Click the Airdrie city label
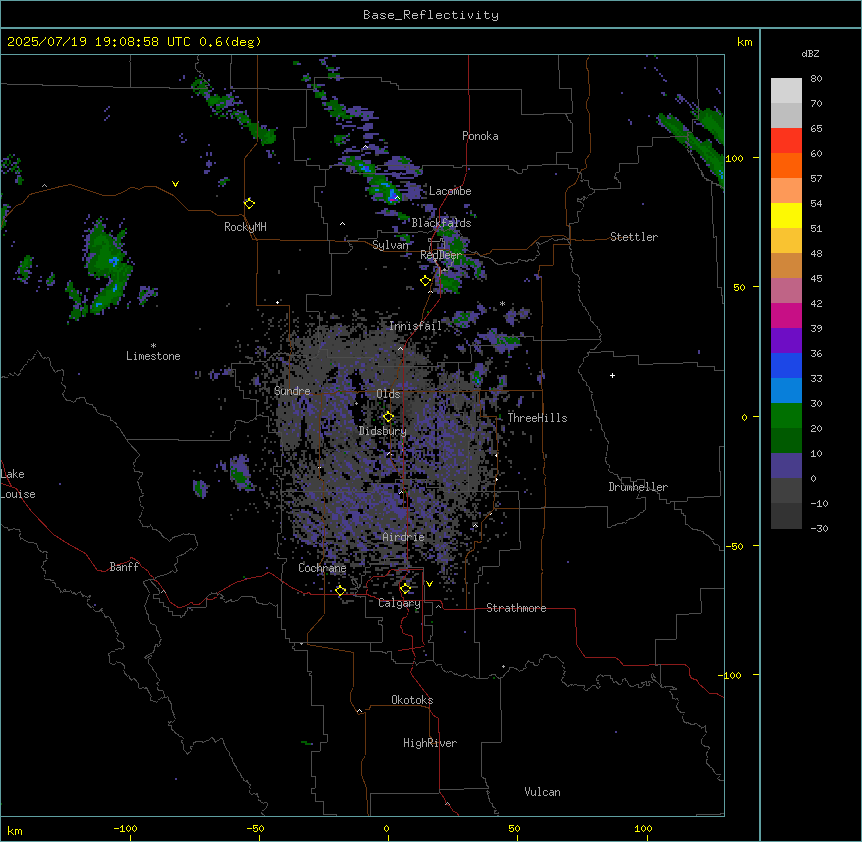This screenshot has height=842, width=862. tap(404, 537)
